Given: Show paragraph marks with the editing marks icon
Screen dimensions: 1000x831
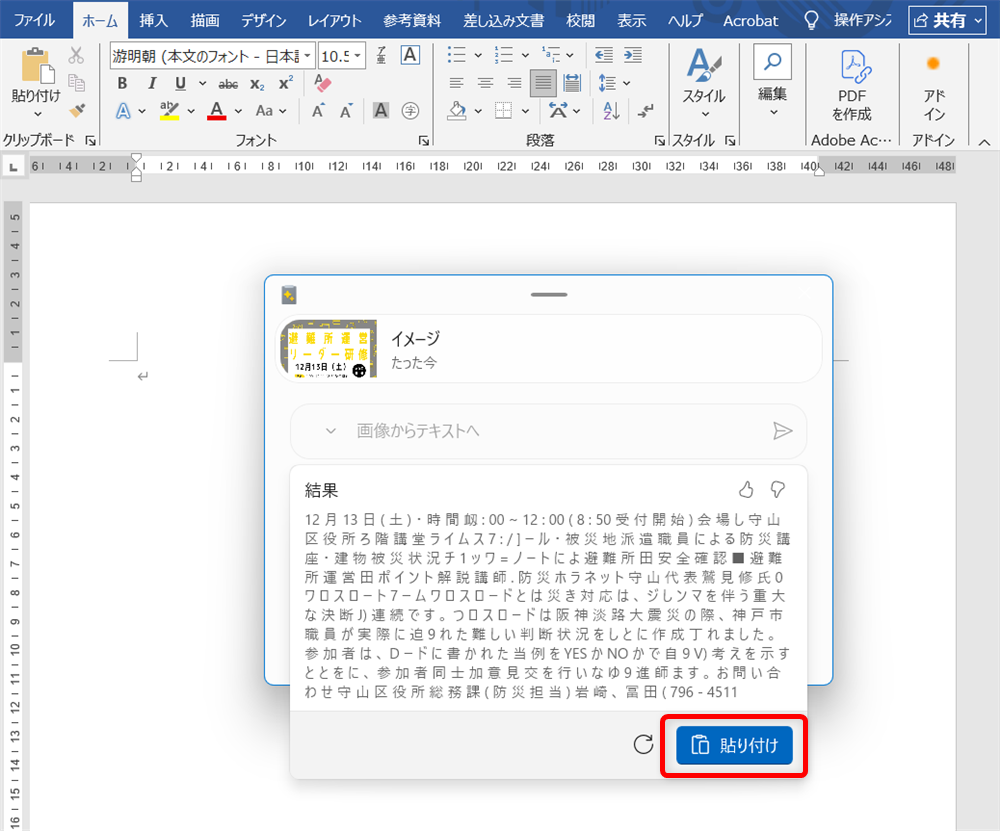Looking at the screenshot, I should point(644,112).
